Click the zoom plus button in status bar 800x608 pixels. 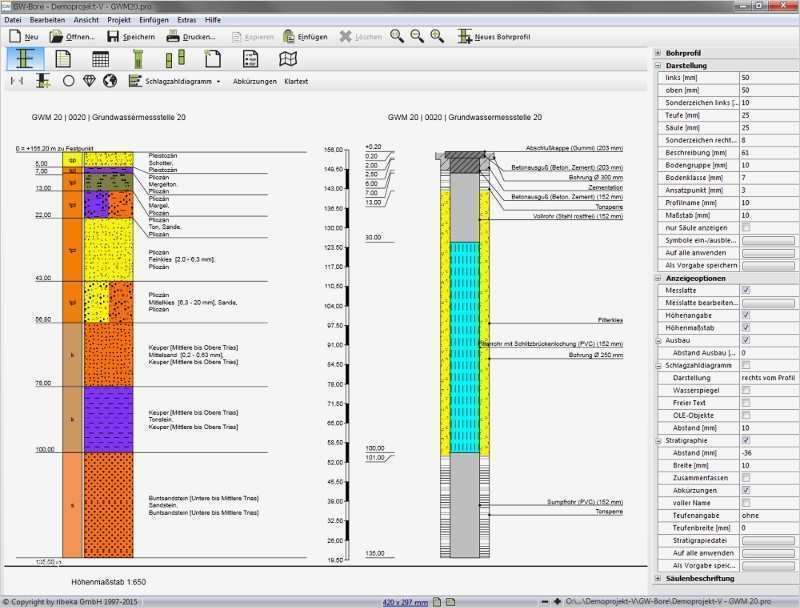[x=557, y=602]
